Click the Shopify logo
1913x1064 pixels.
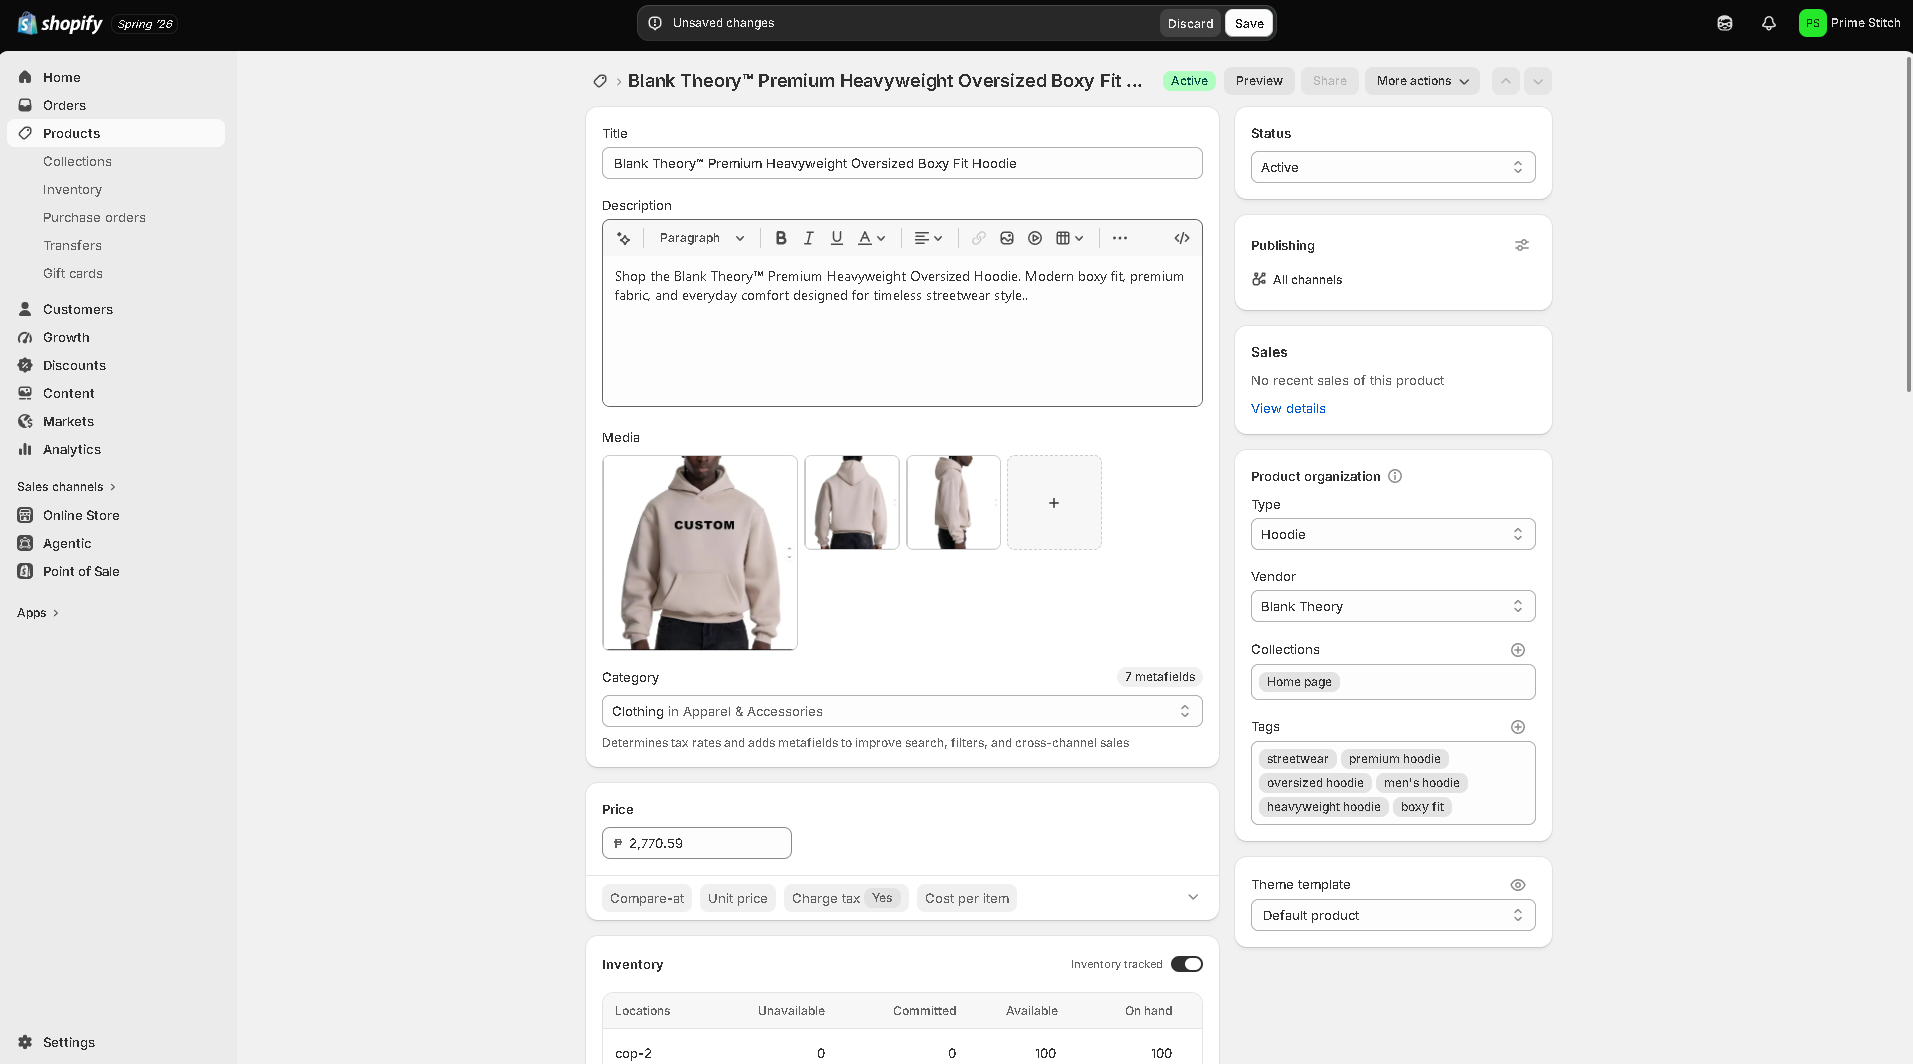click(x=60, y=23)
